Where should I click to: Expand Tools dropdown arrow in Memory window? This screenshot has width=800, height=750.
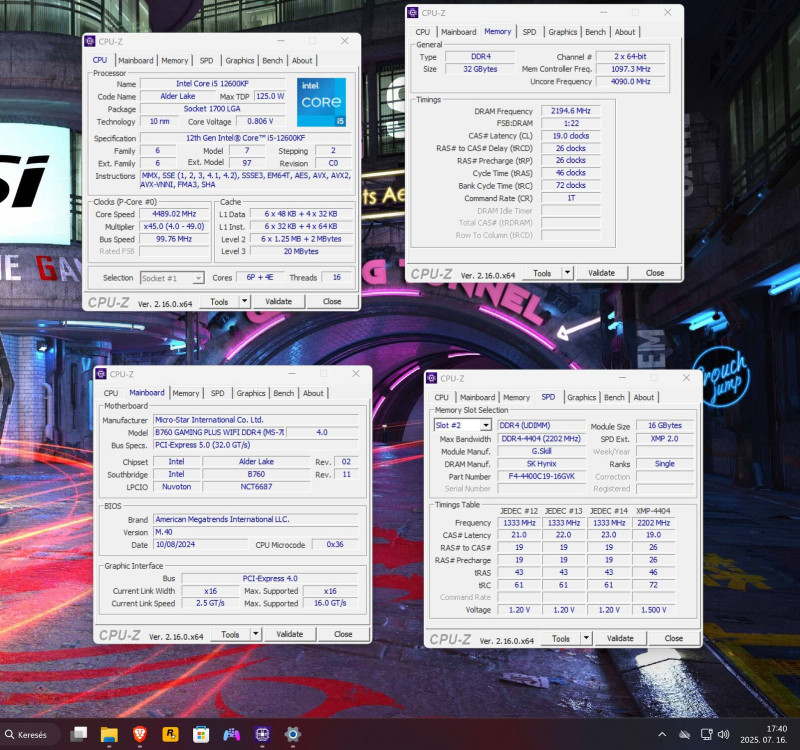click(x=567, y=273)
